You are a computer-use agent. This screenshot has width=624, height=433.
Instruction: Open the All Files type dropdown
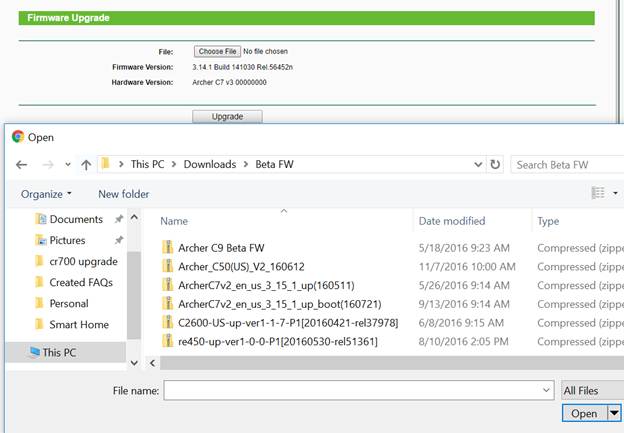pyautogui.click(x=591, y=390)
